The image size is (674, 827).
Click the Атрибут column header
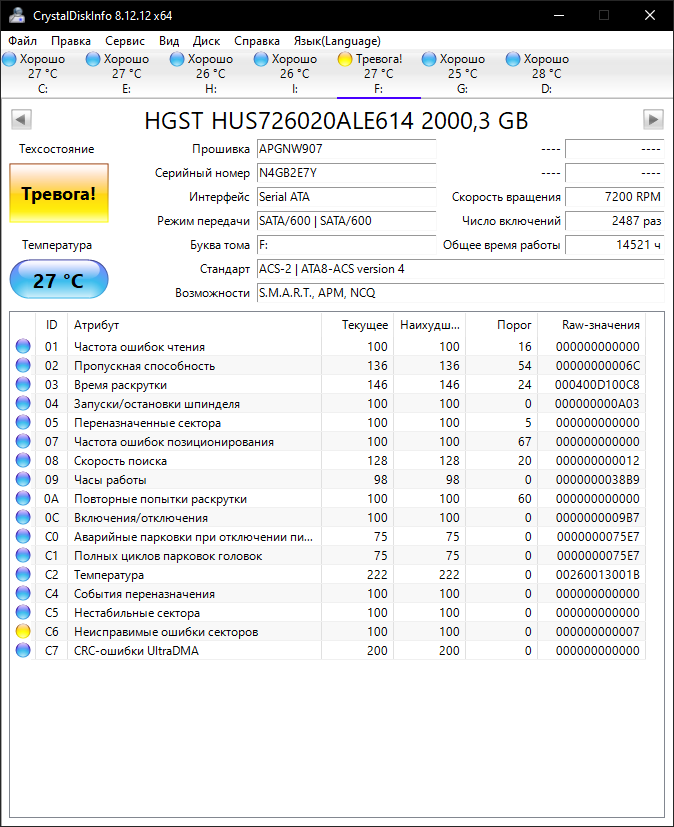[194, 325]
